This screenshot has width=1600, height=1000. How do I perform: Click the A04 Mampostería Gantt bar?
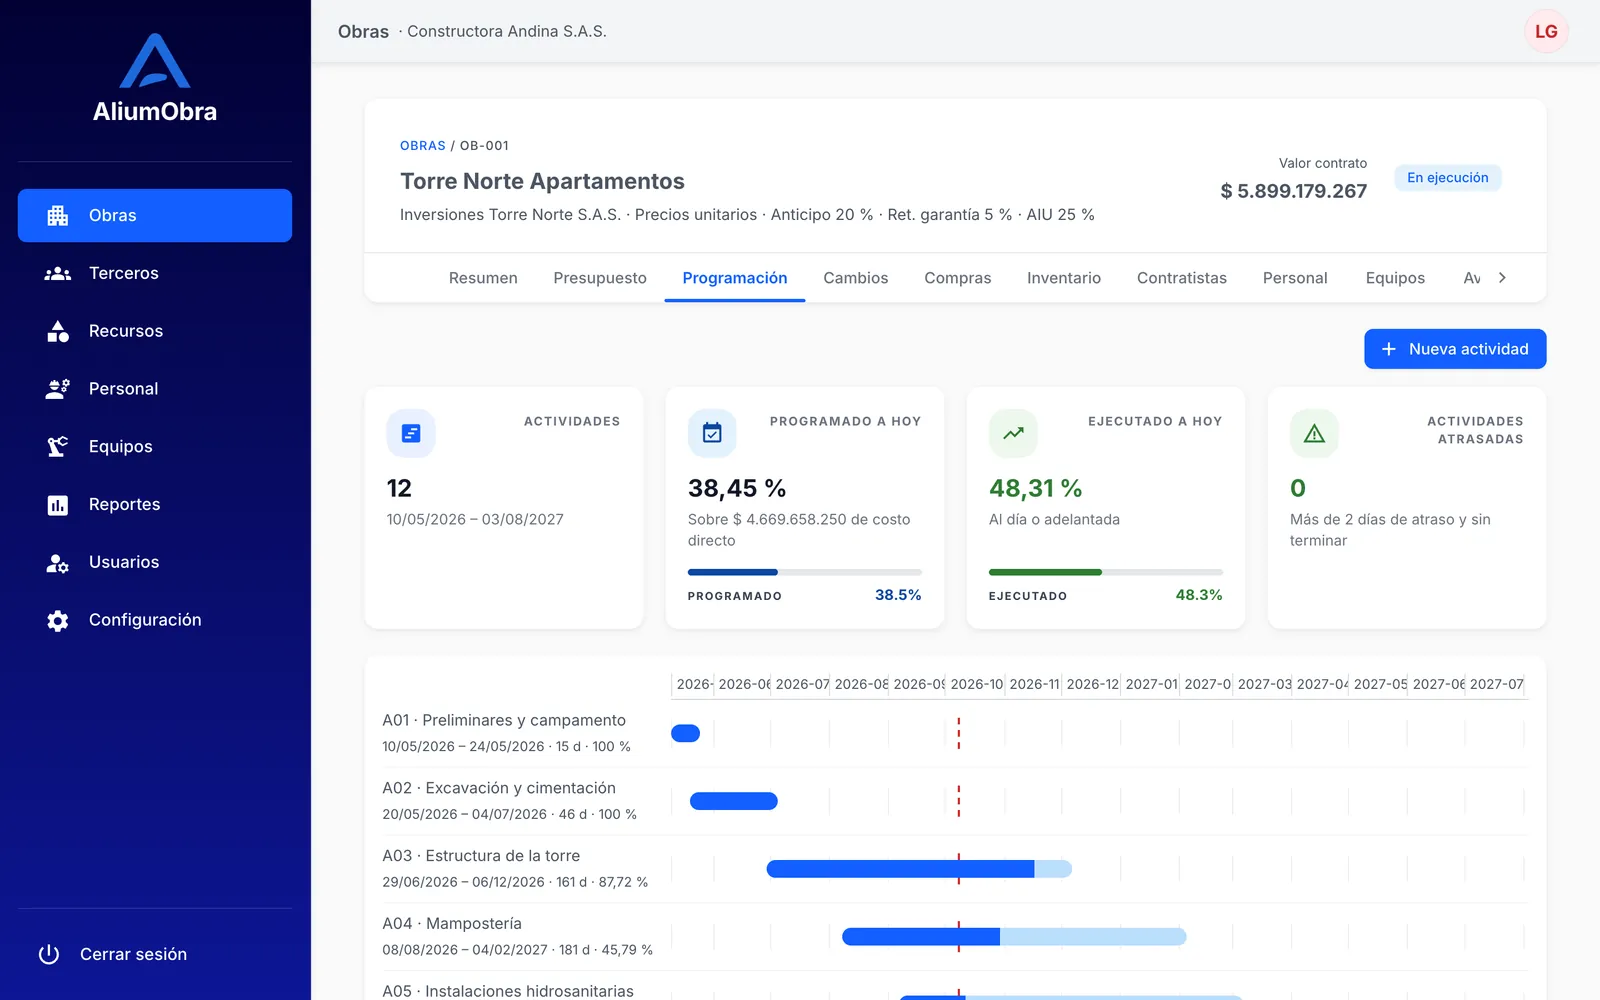1014,937
